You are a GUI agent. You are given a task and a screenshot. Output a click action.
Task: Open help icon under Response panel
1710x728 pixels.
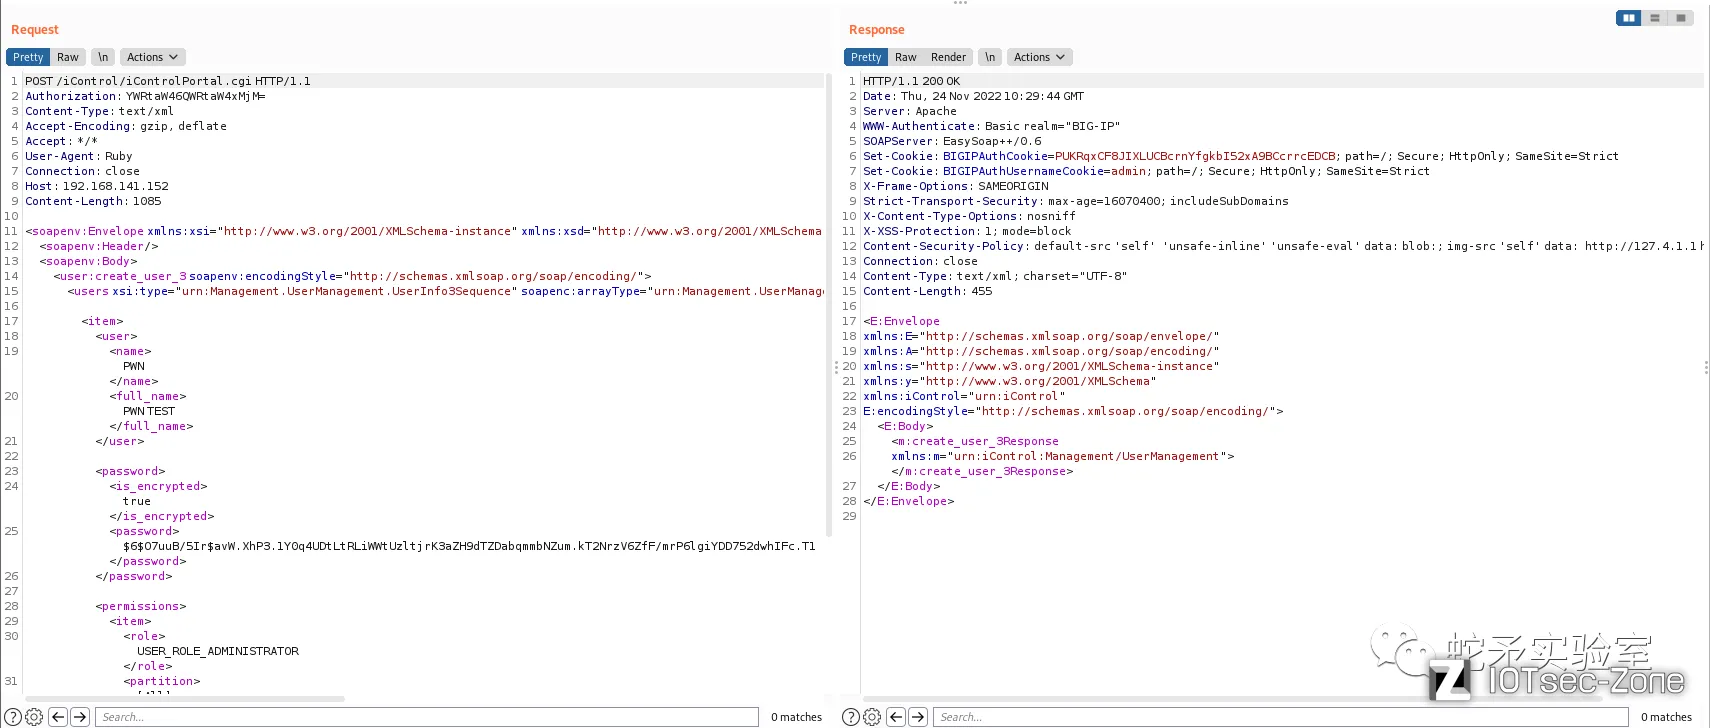tap(851, 717)
